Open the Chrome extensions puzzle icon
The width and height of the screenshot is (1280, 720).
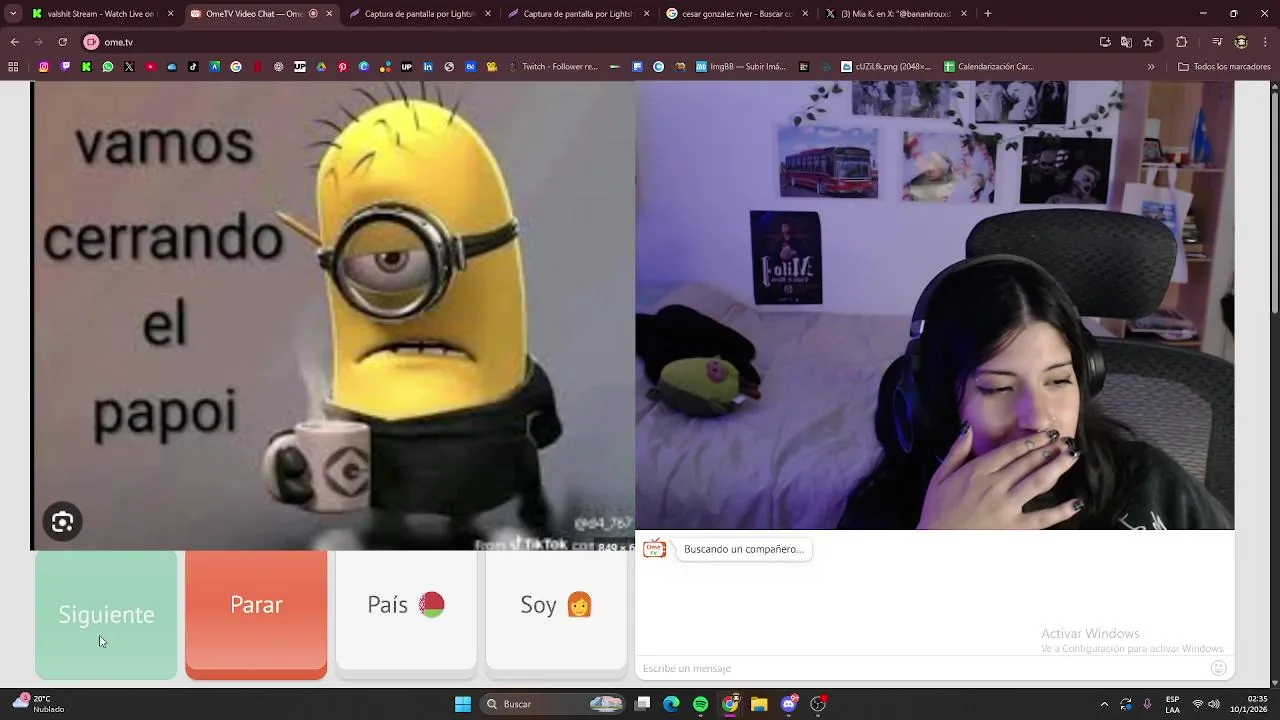coord(1181,42)
